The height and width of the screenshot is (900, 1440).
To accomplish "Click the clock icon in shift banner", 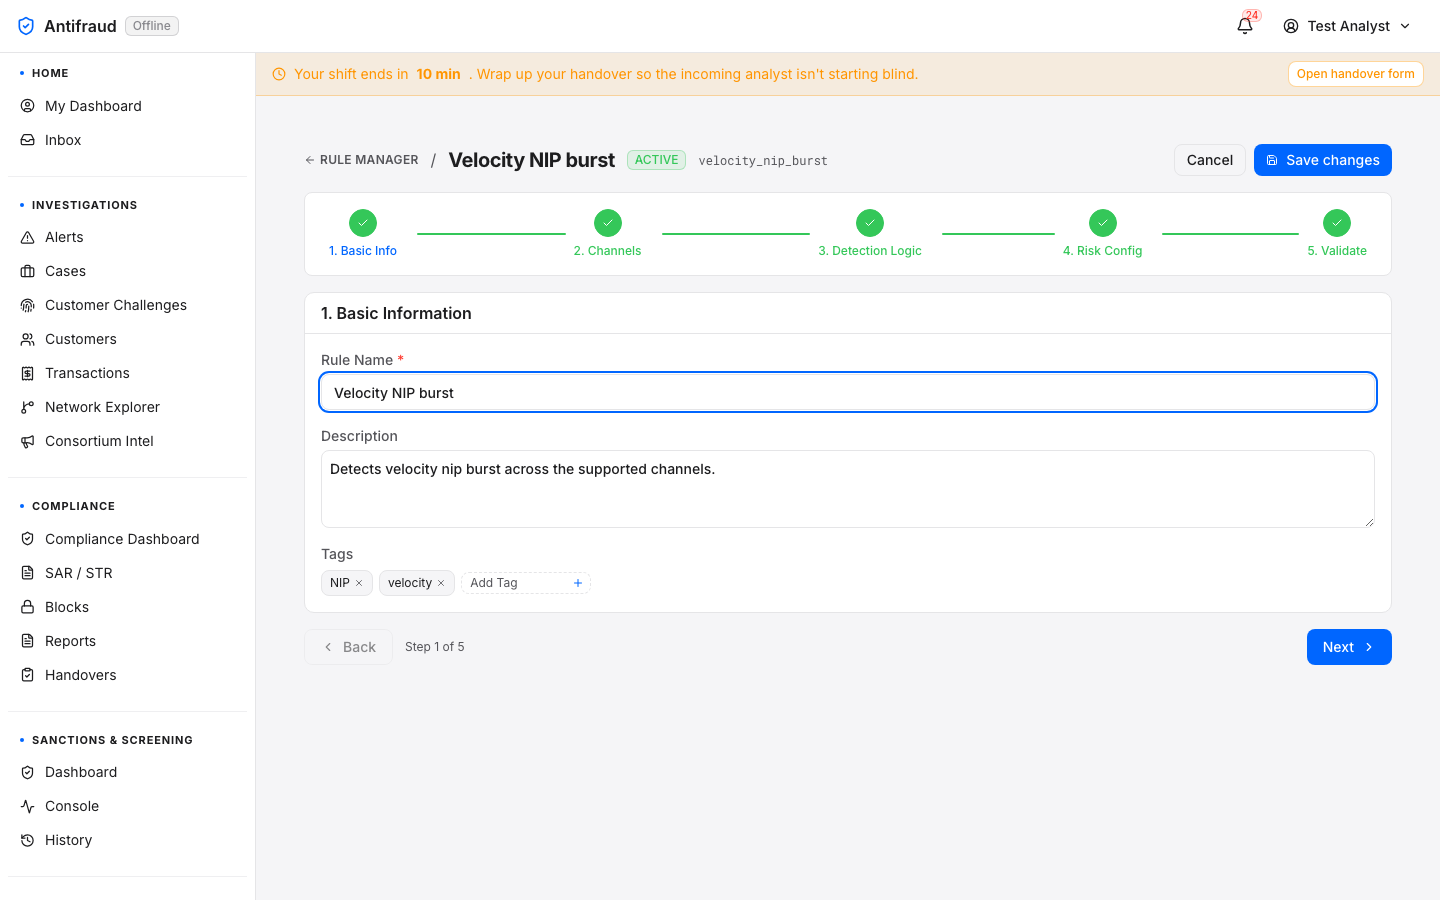I will click(x=279, y=74).
